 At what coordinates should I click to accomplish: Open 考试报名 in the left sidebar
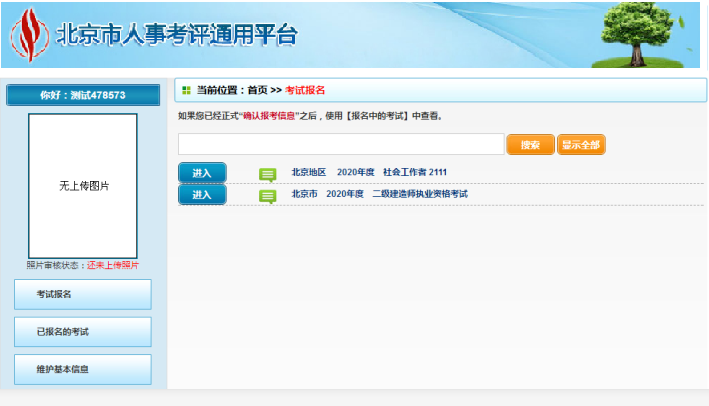point(82,294)
